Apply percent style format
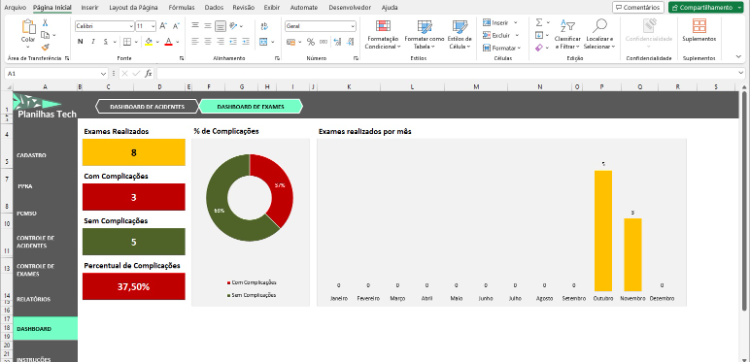This screenshot has width=750, height=362. [311, 42]
